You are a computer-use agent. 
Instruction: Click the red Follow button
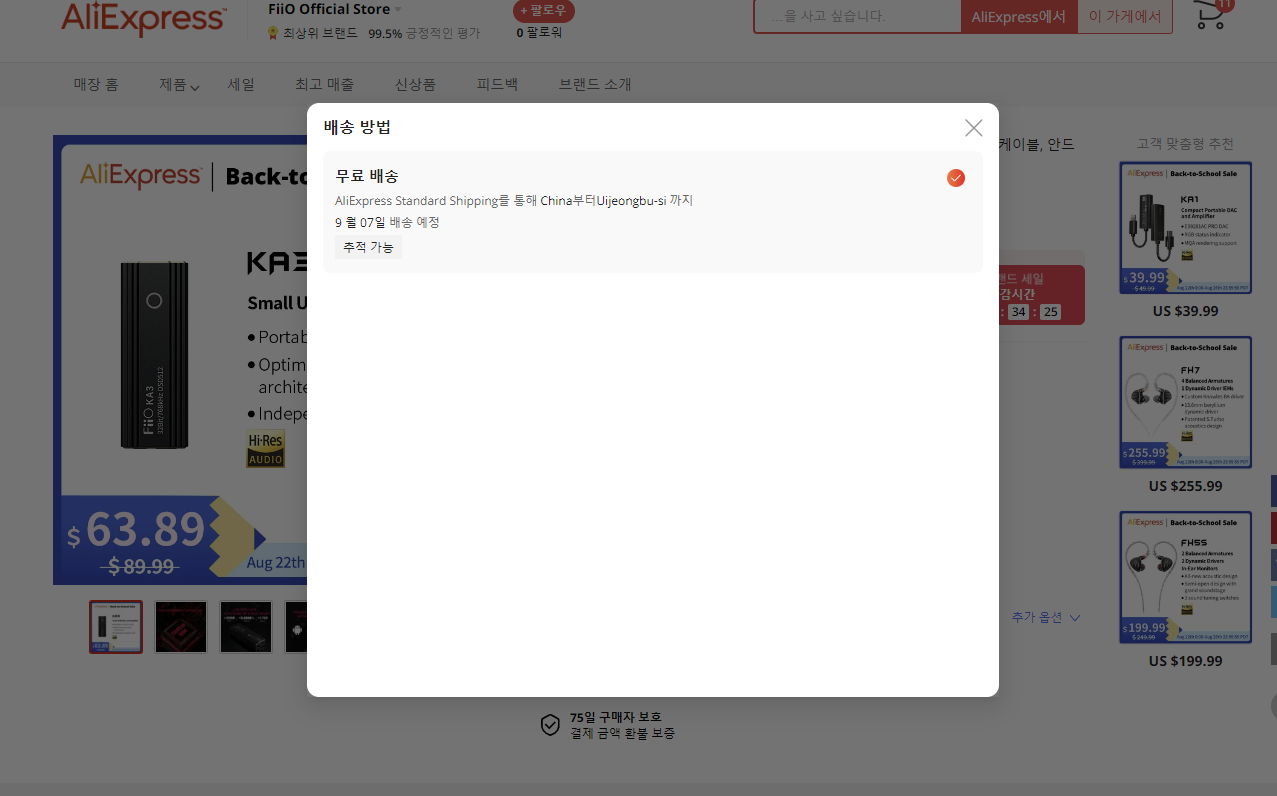coord(543,11)
